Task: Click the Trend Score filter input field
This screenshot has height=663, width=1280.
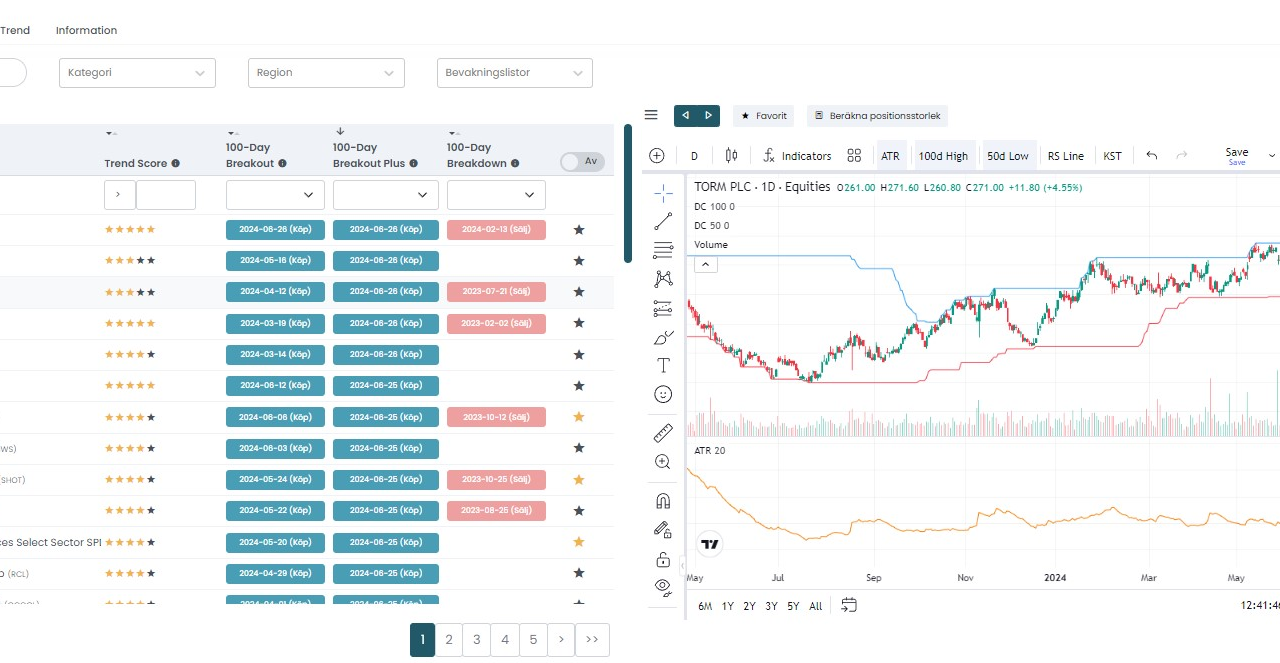Action: click(x=165, y=195)
